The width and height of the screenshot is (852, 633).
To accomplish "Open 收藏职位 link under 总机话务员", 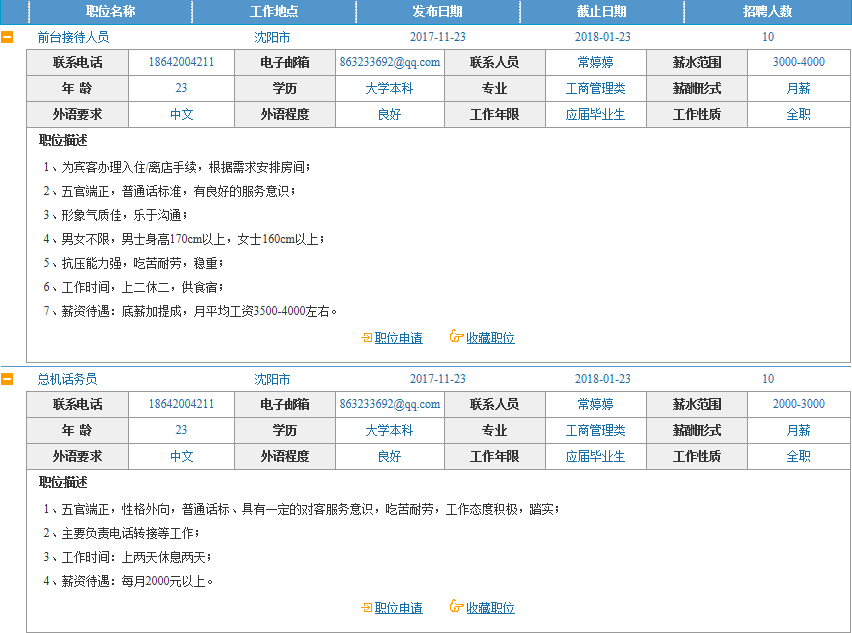I will pyautogui.click(x=490, y=607).
